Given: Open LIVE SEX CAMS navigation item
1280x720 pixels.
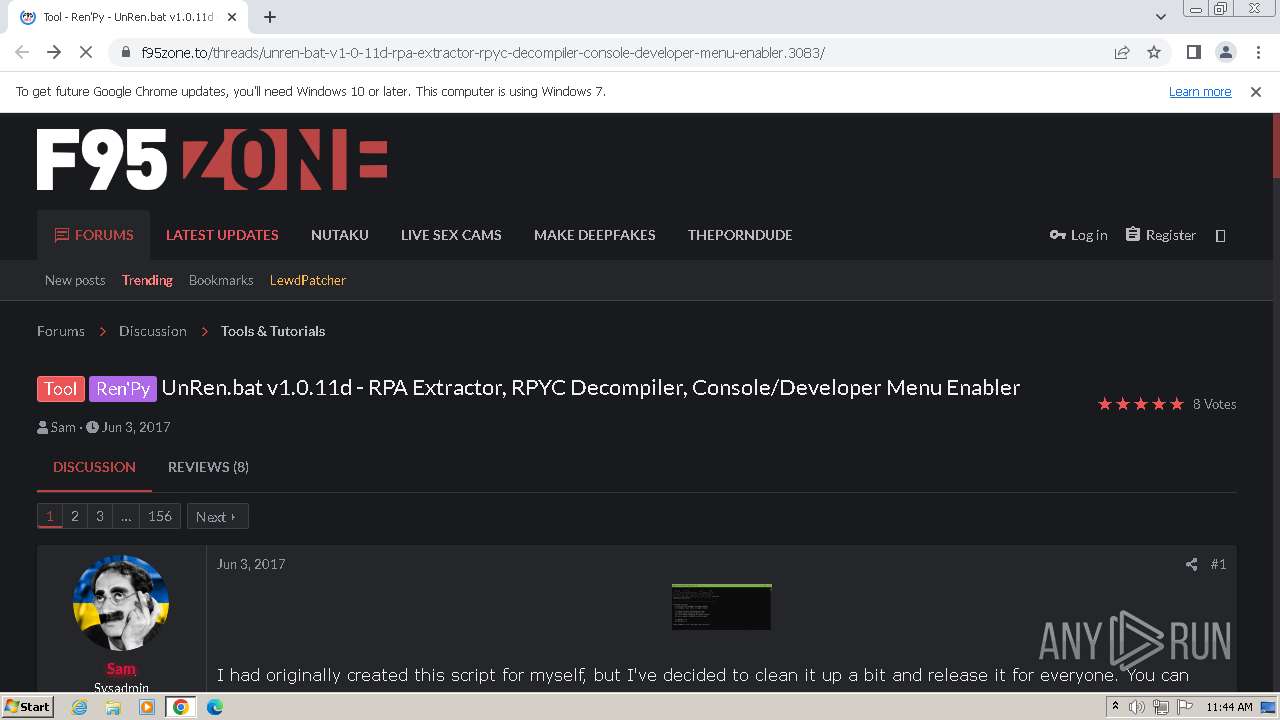Looking at the screenshot, I should 451,235.
